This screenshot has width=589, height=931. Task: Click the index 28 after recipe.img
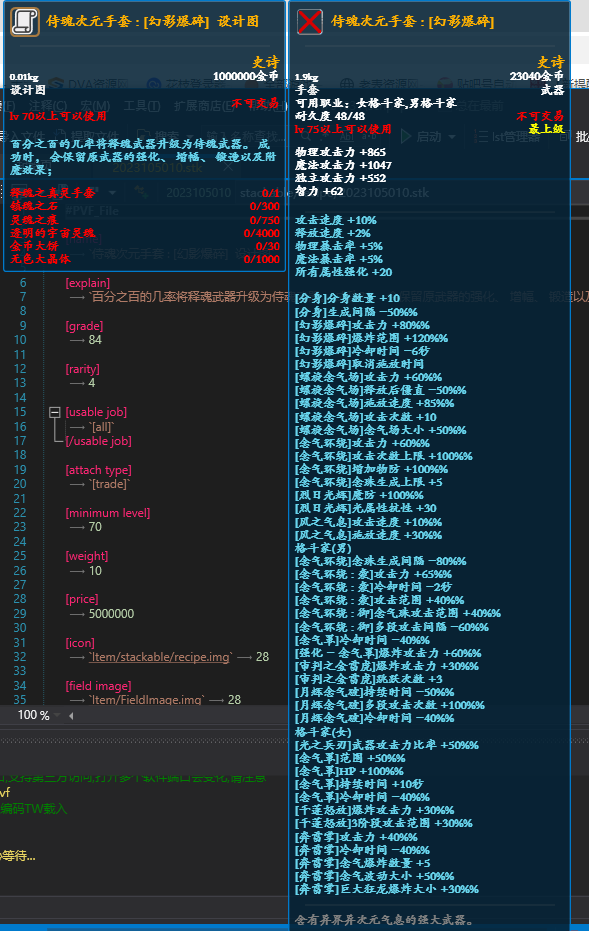click(262, 657)
